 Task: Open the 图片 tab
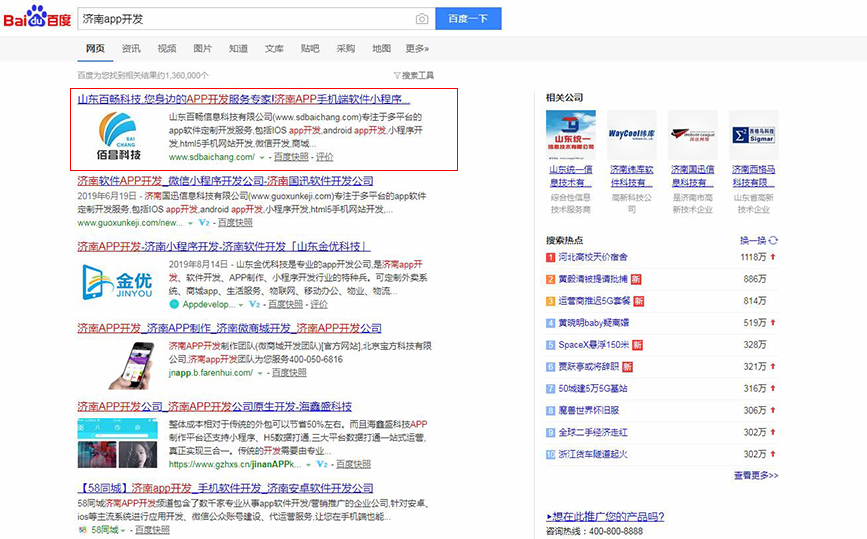pos(202,49)
